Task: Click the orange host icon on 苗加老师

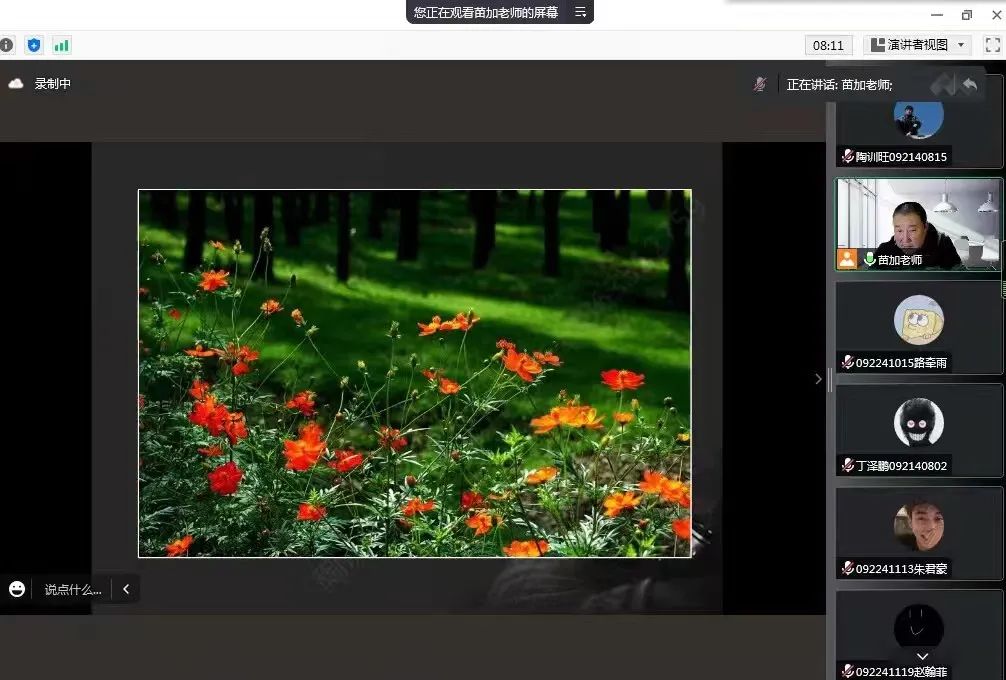Action: pyautogui.click(x=847, y=259)
